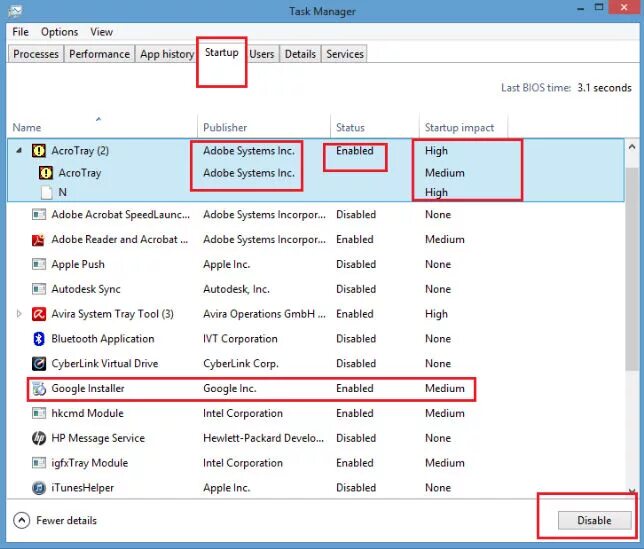644x549 pixels.
Task: Select the Google Installer row name
Action: pos(88,388)
